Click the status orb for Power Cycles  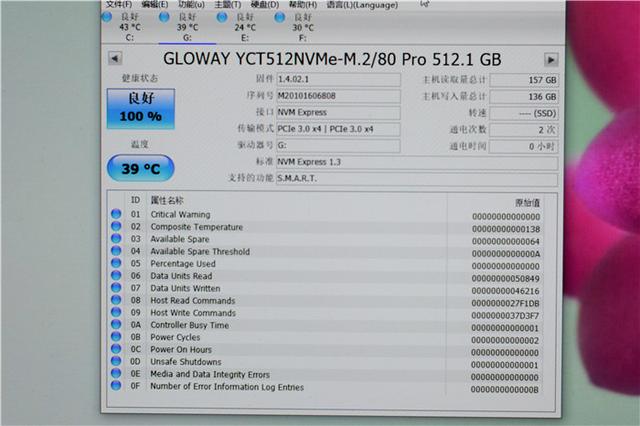pos(116,336)
